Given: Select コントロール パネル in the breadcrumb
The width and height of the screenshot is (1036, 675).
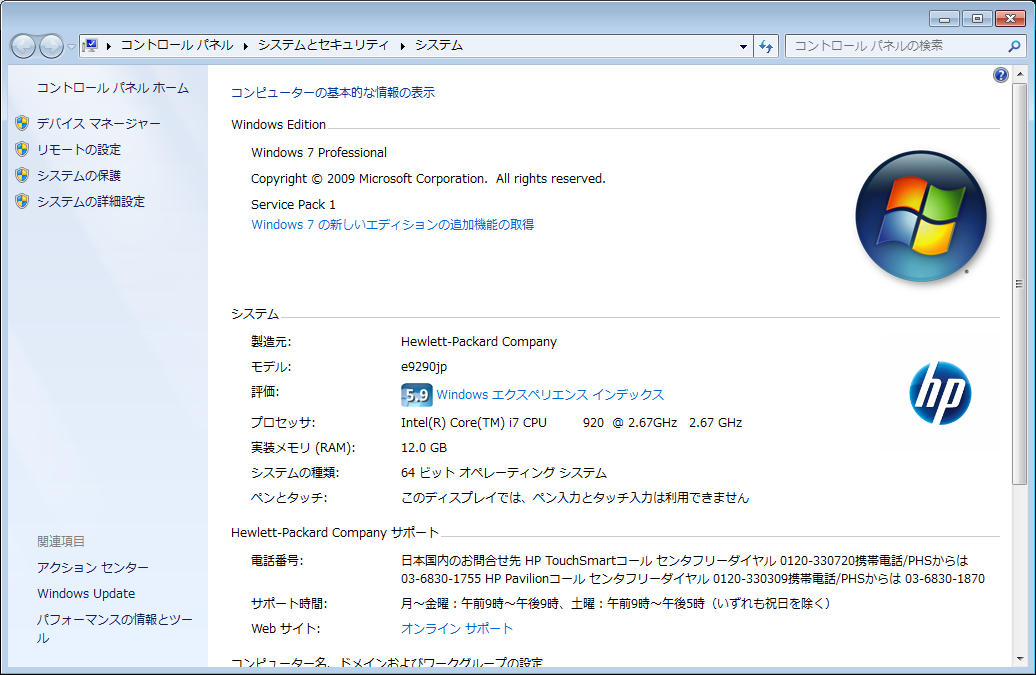Looking at the screenshot, I should [176, 45].
